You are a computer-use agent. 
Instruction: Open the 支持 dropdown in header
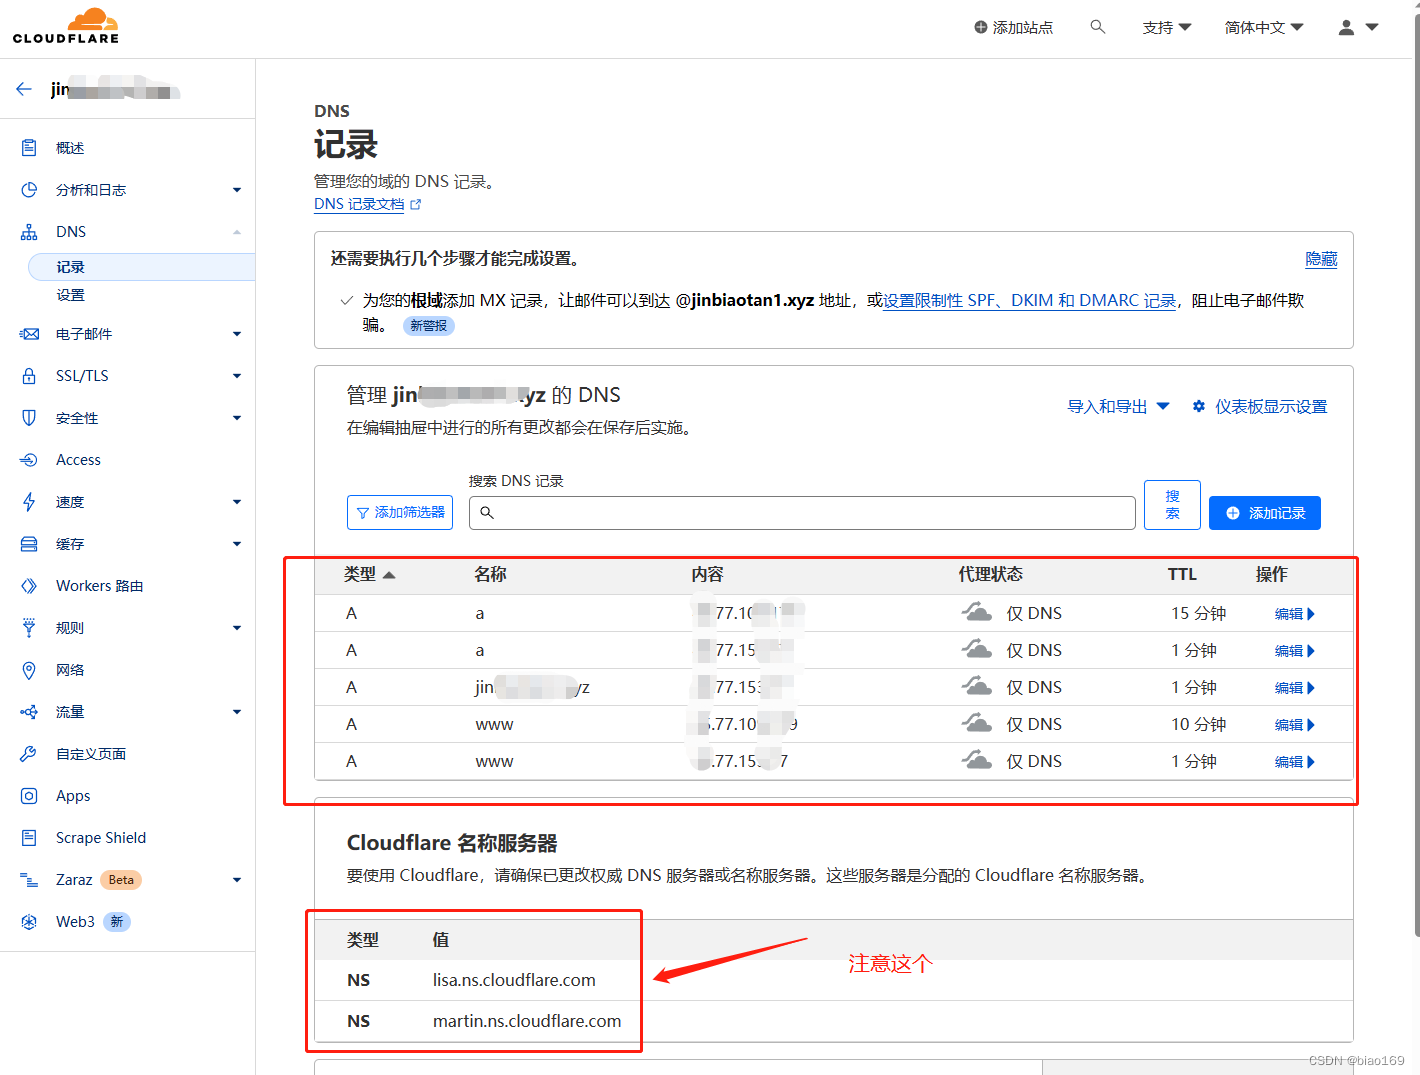click(1167, 28)
